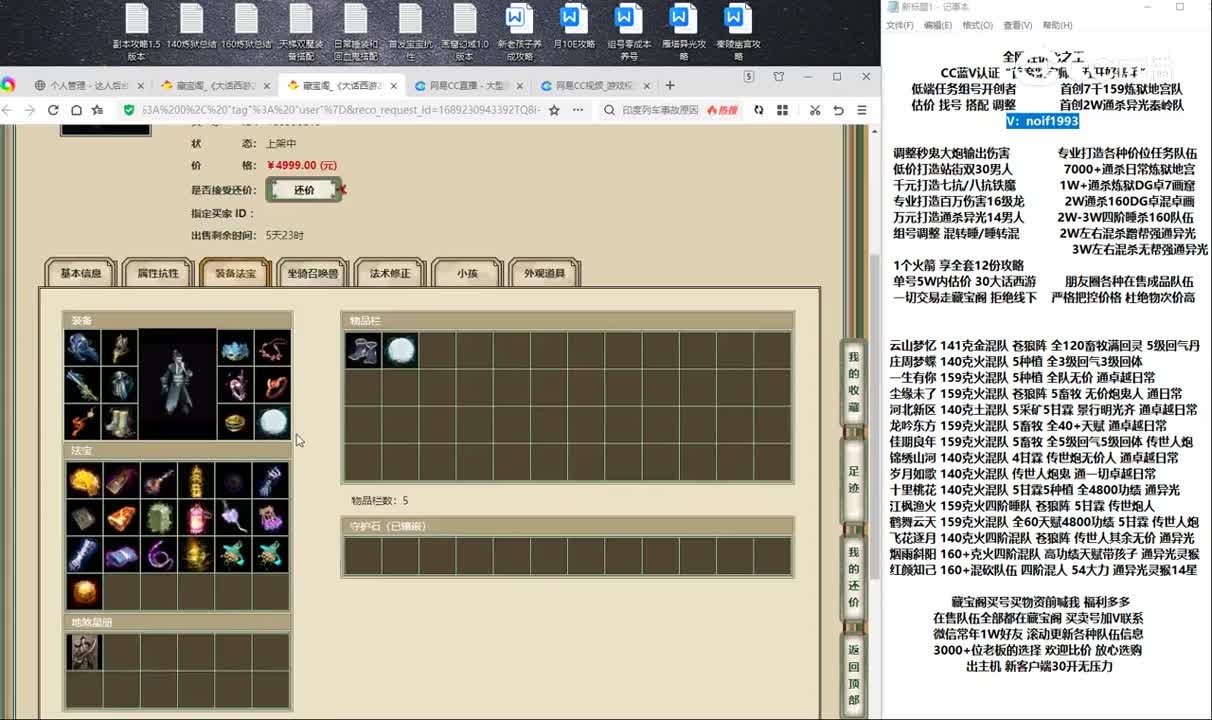Open 足迹 side button
1212x720 pixels.
pyautogui.click(x=854, y=481)
